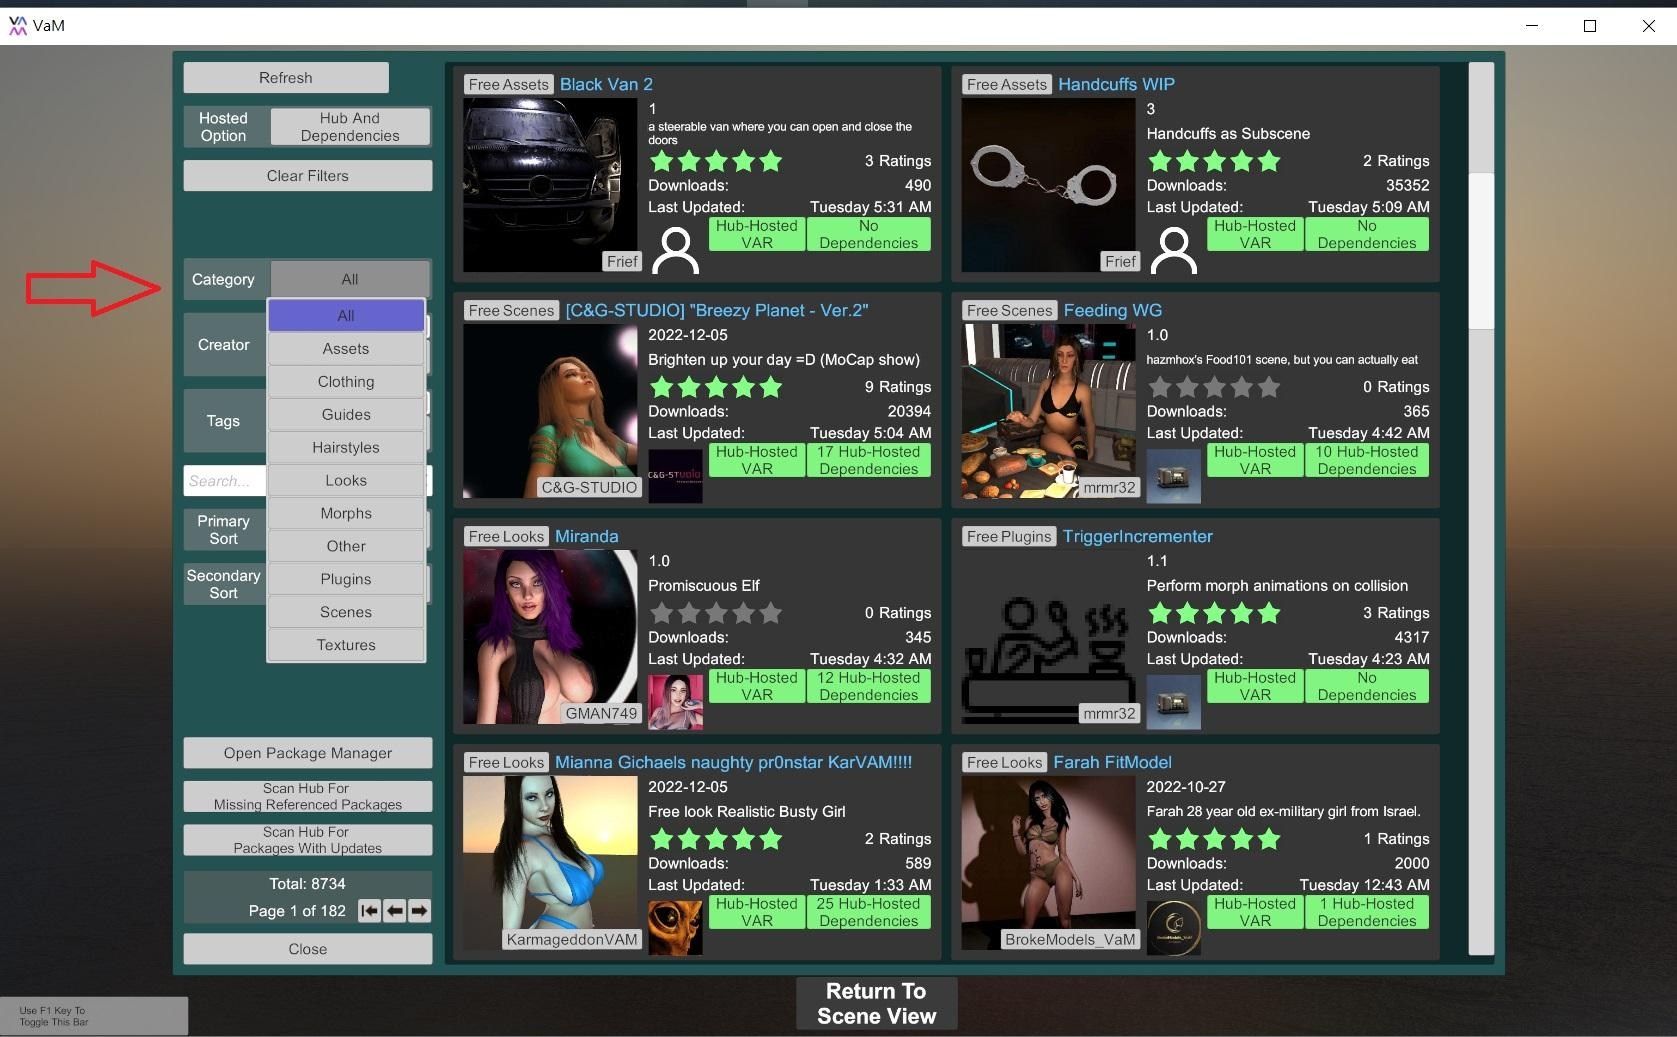
Task: Open Package Manager
Action: (308, 753)
